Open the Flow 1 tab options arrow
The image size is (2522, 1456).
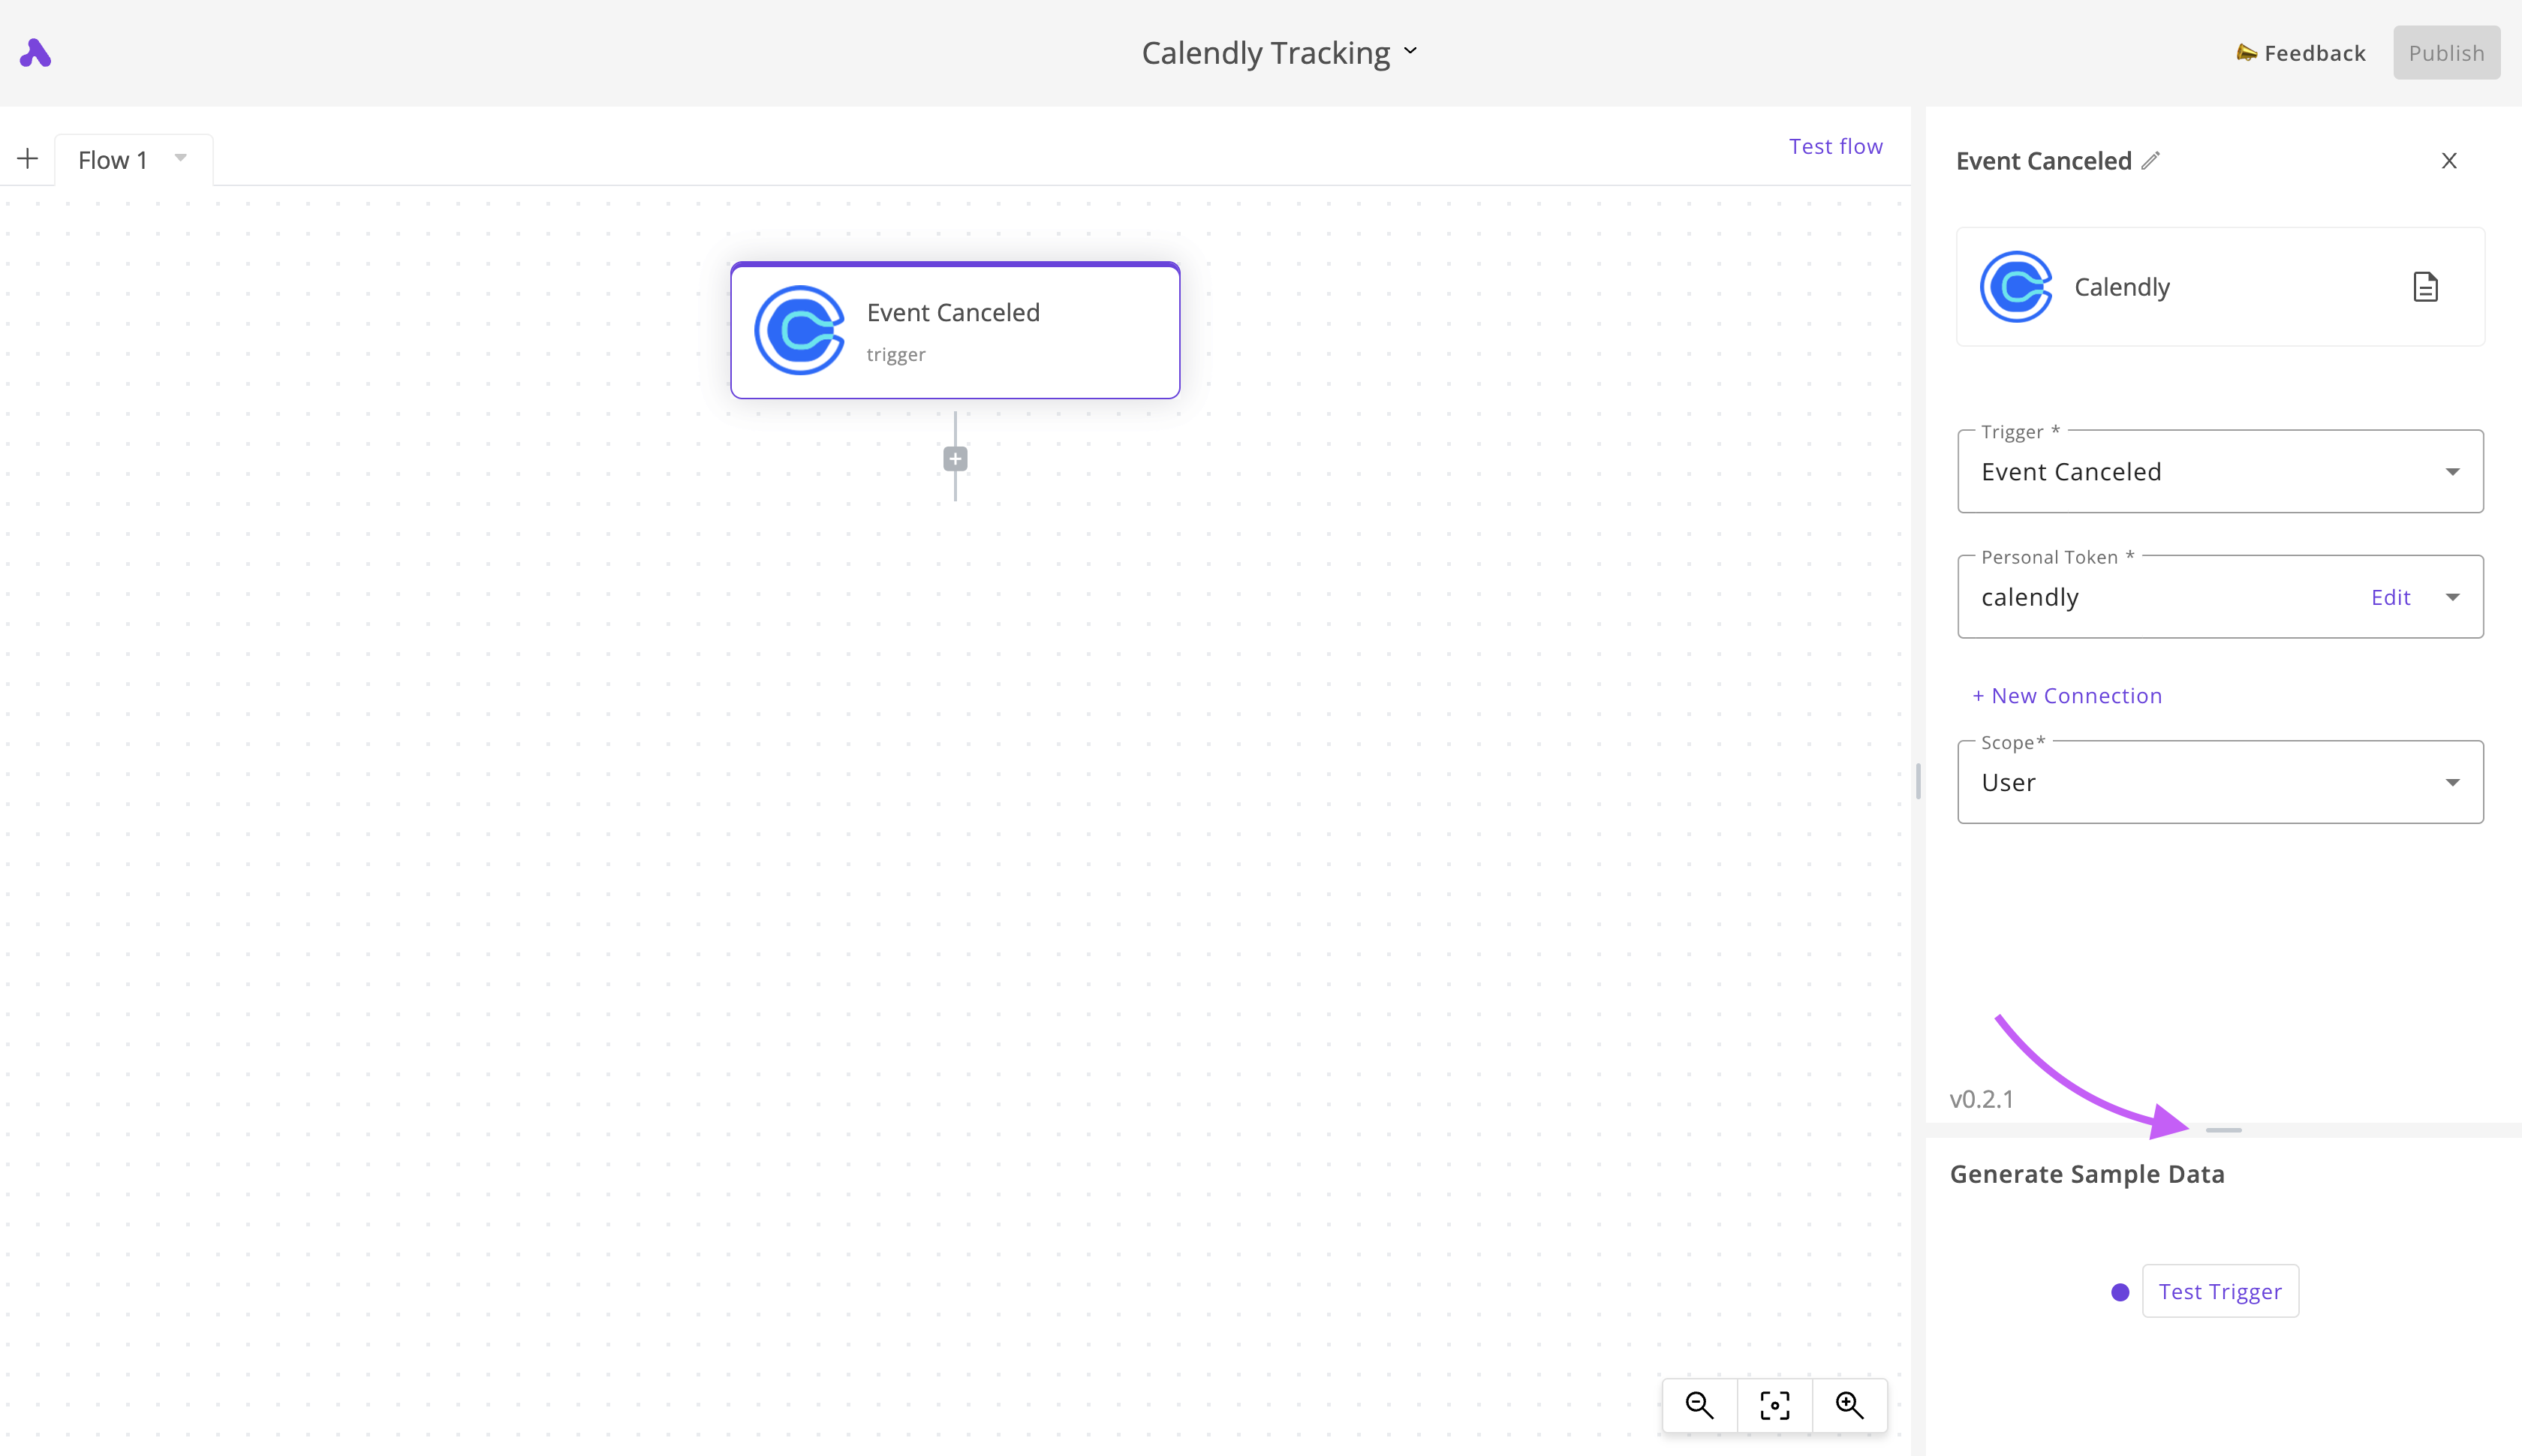click(x=181, y=158)
